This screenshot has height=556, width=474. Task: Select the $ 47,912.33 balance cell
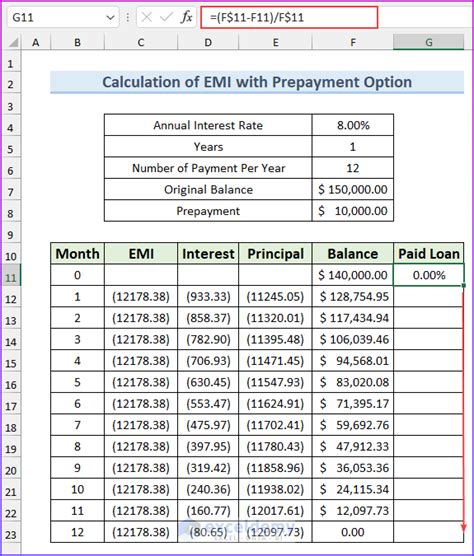point(353,446)
